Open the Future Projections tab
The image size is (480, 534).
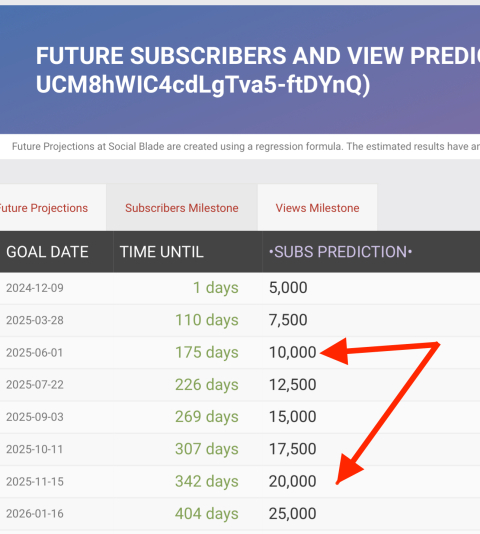coord(44,208)
